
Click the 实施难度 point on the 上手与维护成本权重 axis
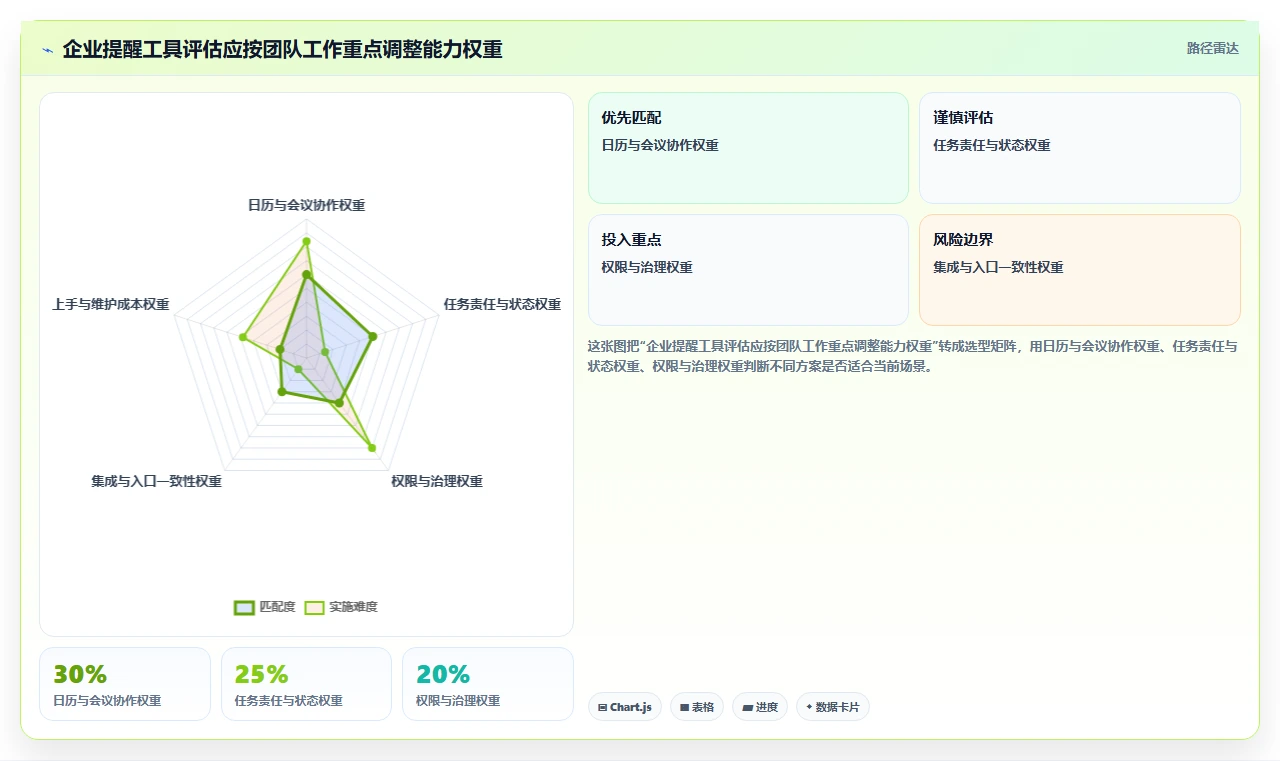[x=243, y=337]
